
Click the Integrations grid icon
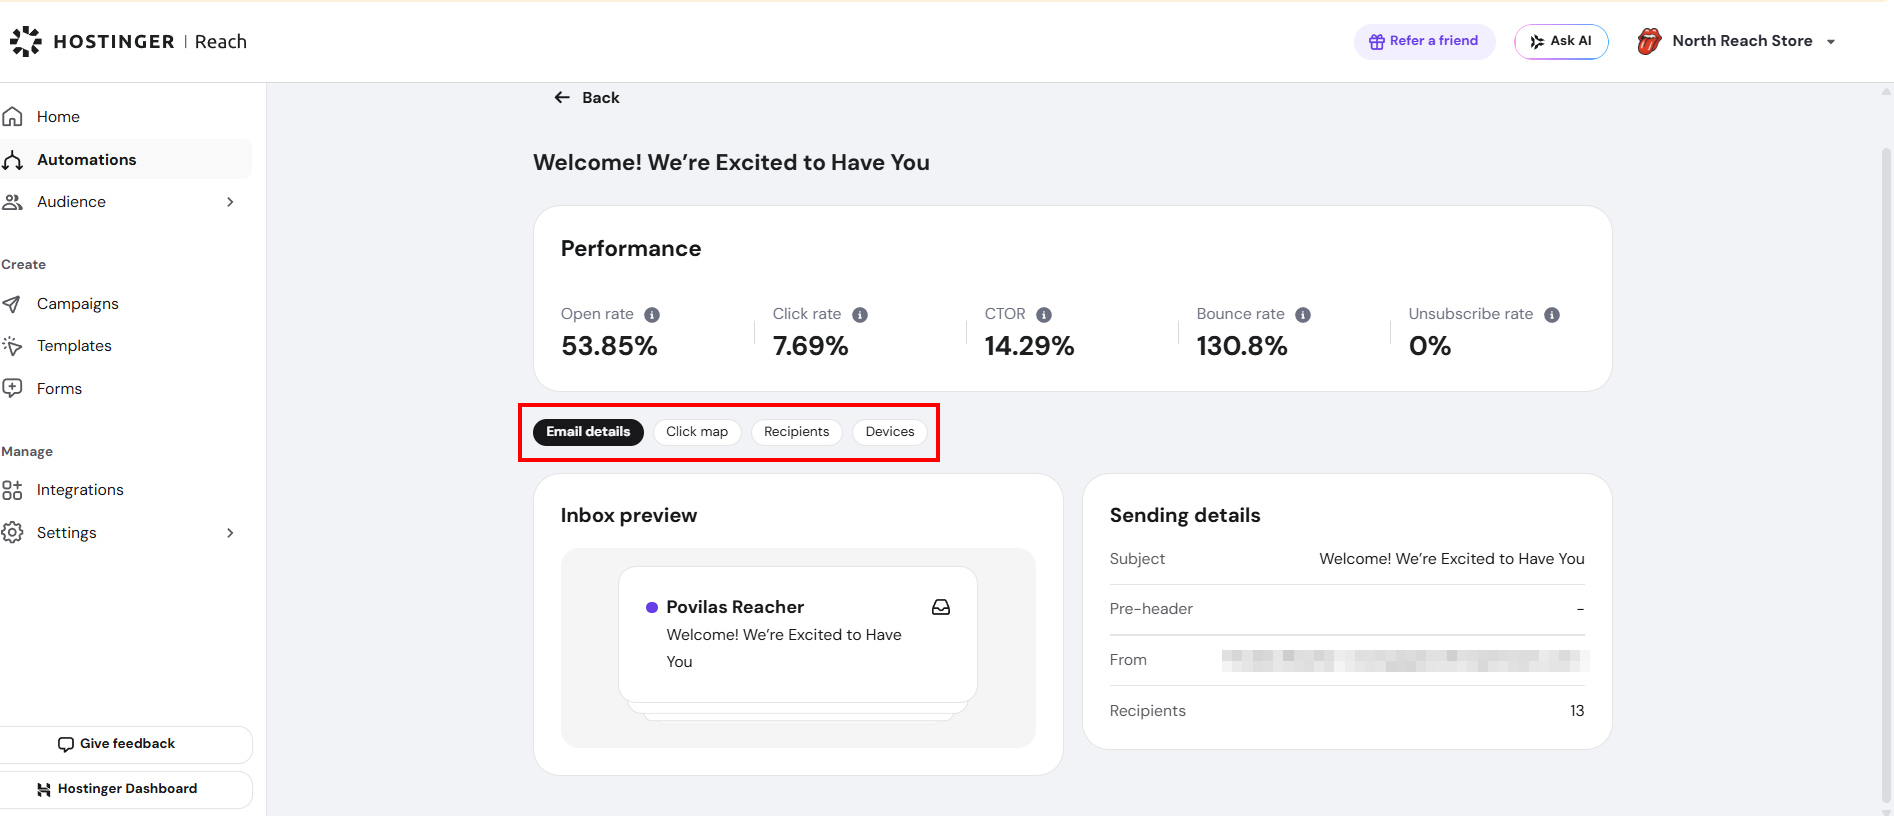click(12, 490)
